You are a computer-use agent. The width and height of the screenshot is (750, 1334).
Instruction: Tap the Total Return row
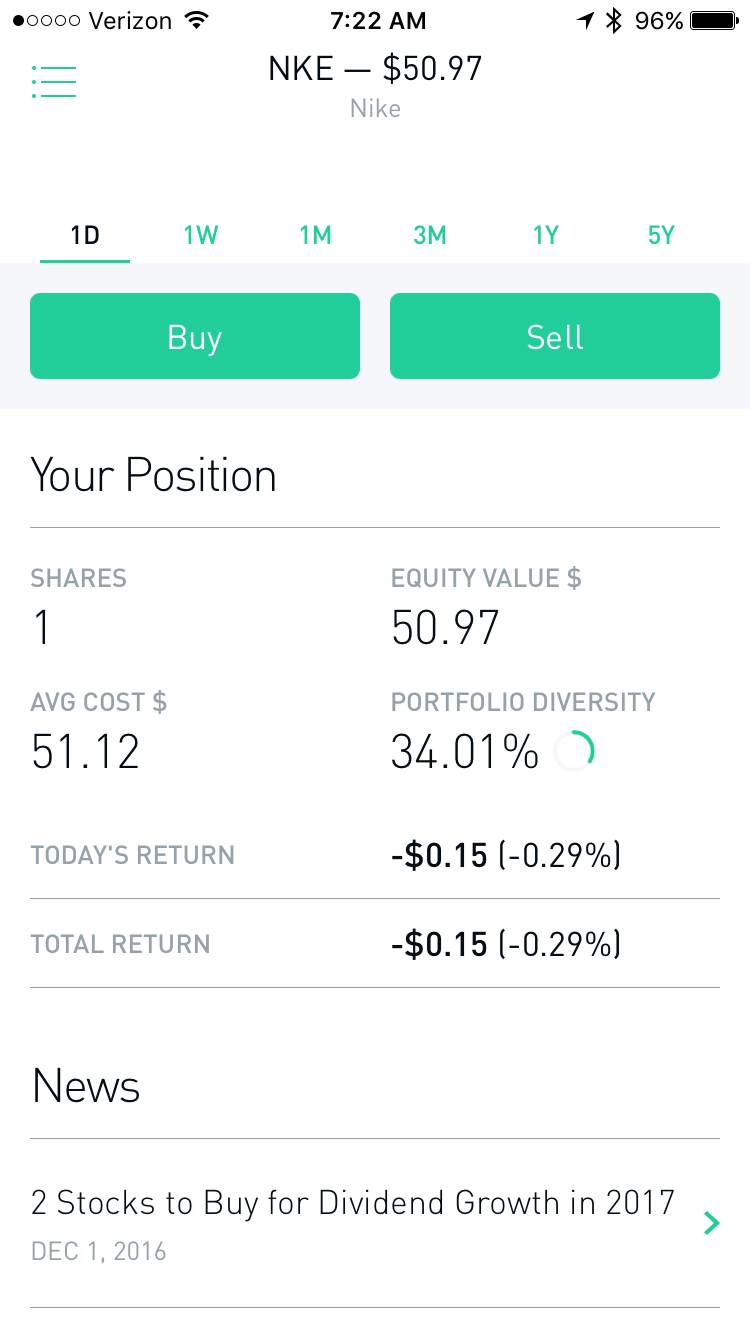375,944
